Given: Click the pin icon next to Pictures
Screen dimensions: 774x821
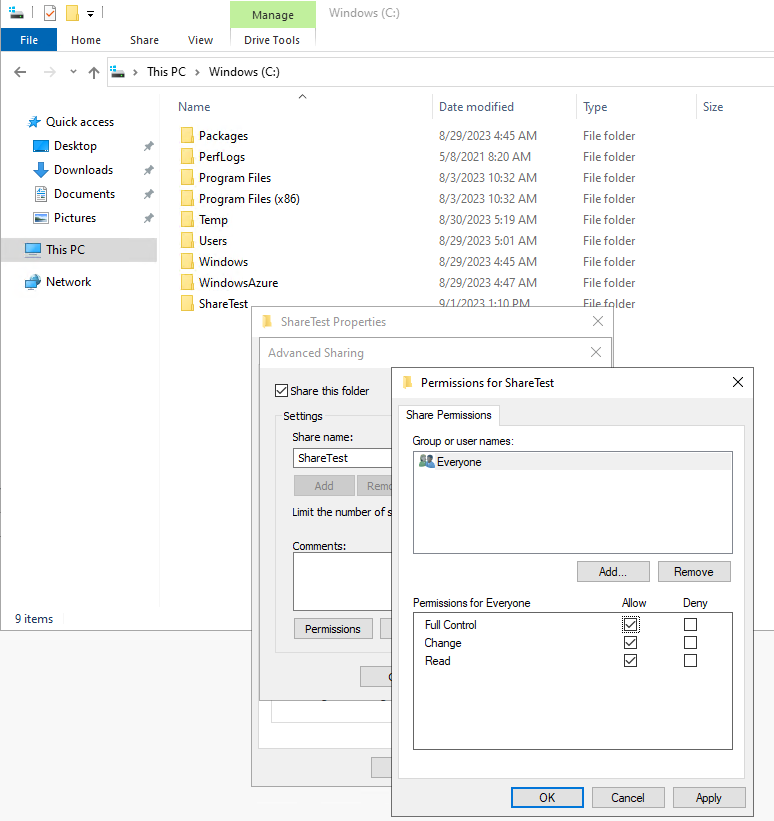Looking at the screenshot, I should point(149,218).
